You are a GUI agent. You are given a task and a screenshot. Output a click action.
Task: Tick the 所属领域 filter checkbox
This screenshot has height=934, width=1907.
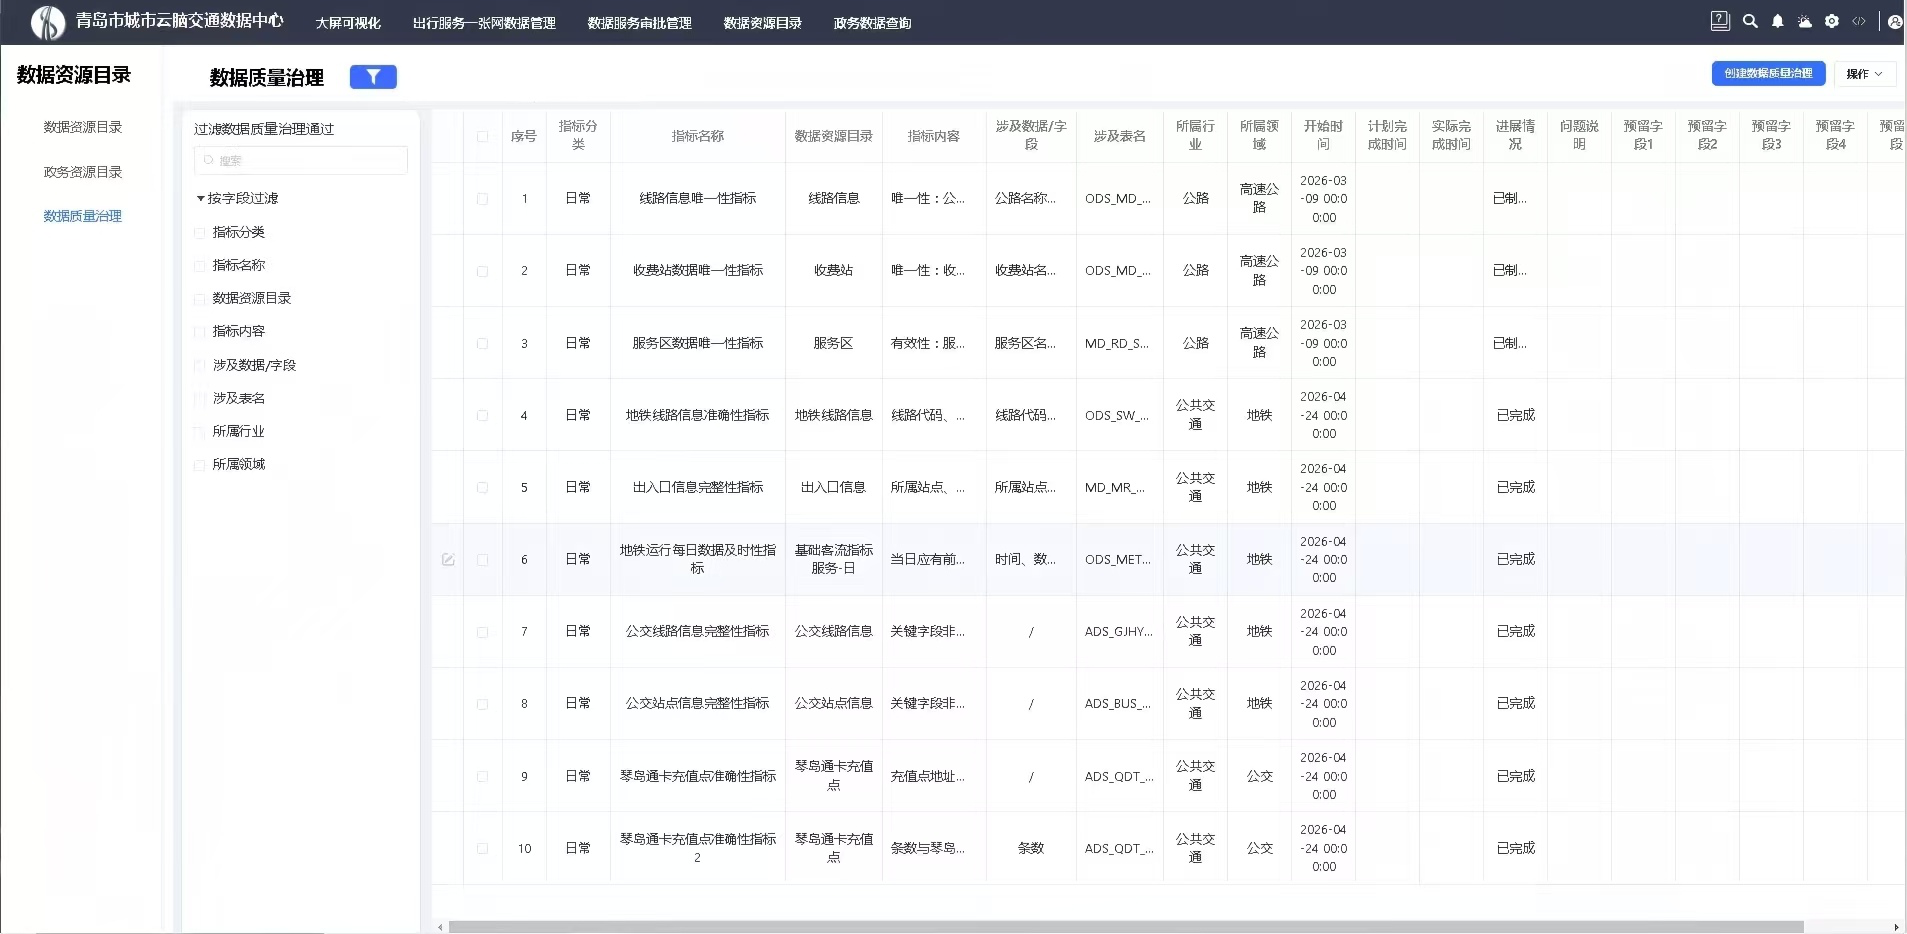pyautogui.click(x=199, y=464)
